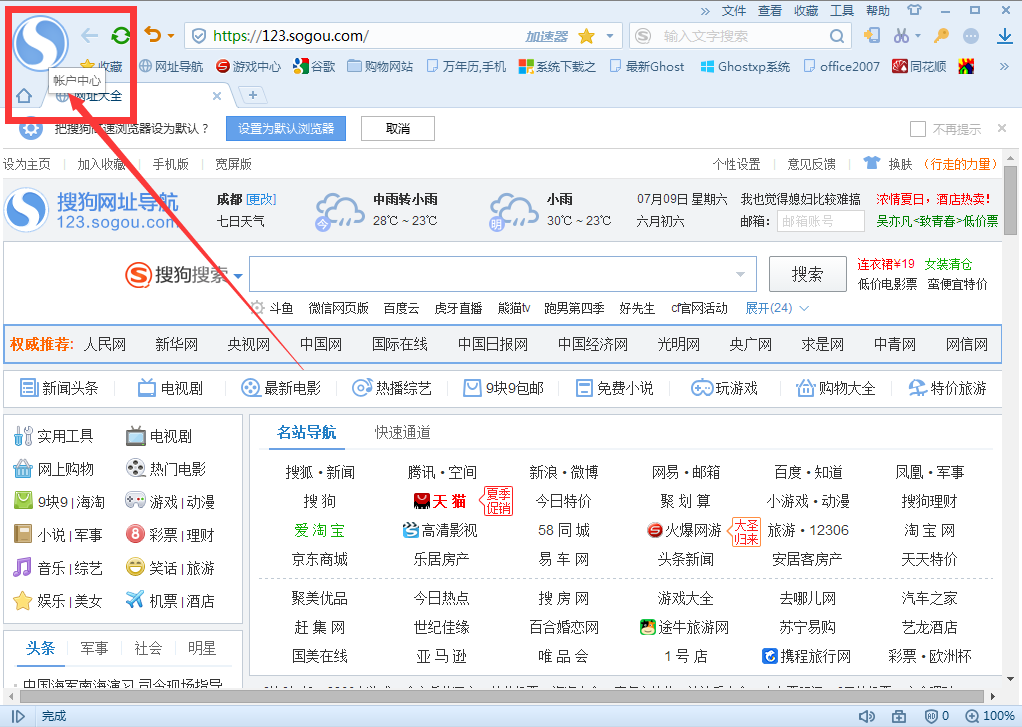Screen dimensions: 1022x727
Task: Click the sidebar panel icon in the status bar
Action: [18, 716]
